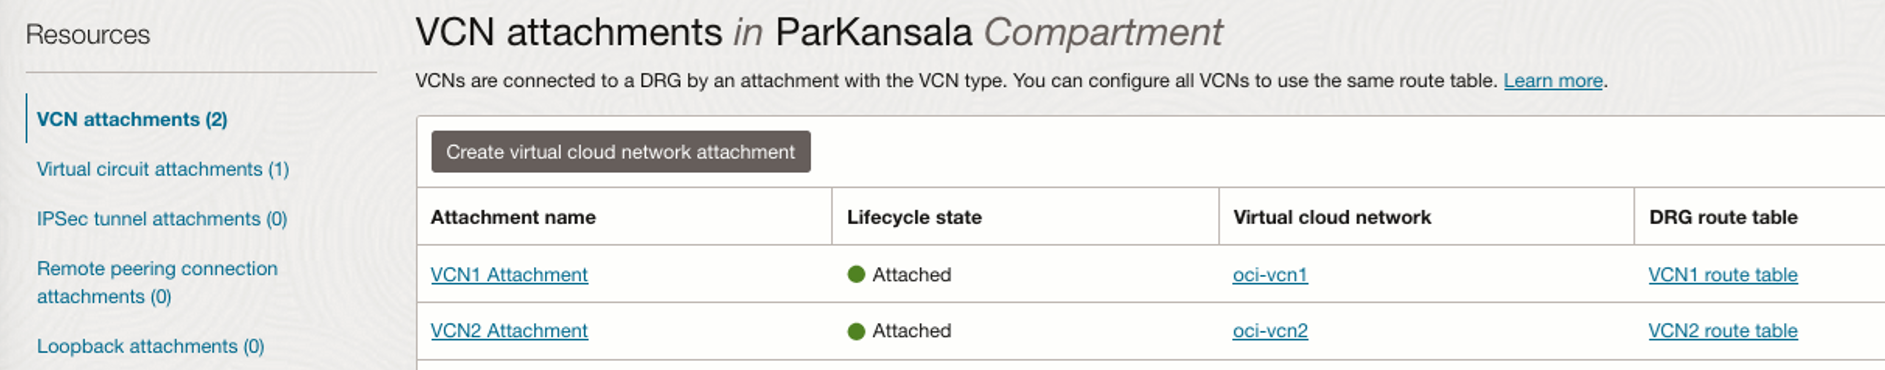Follow the Learn more link

1553,81
